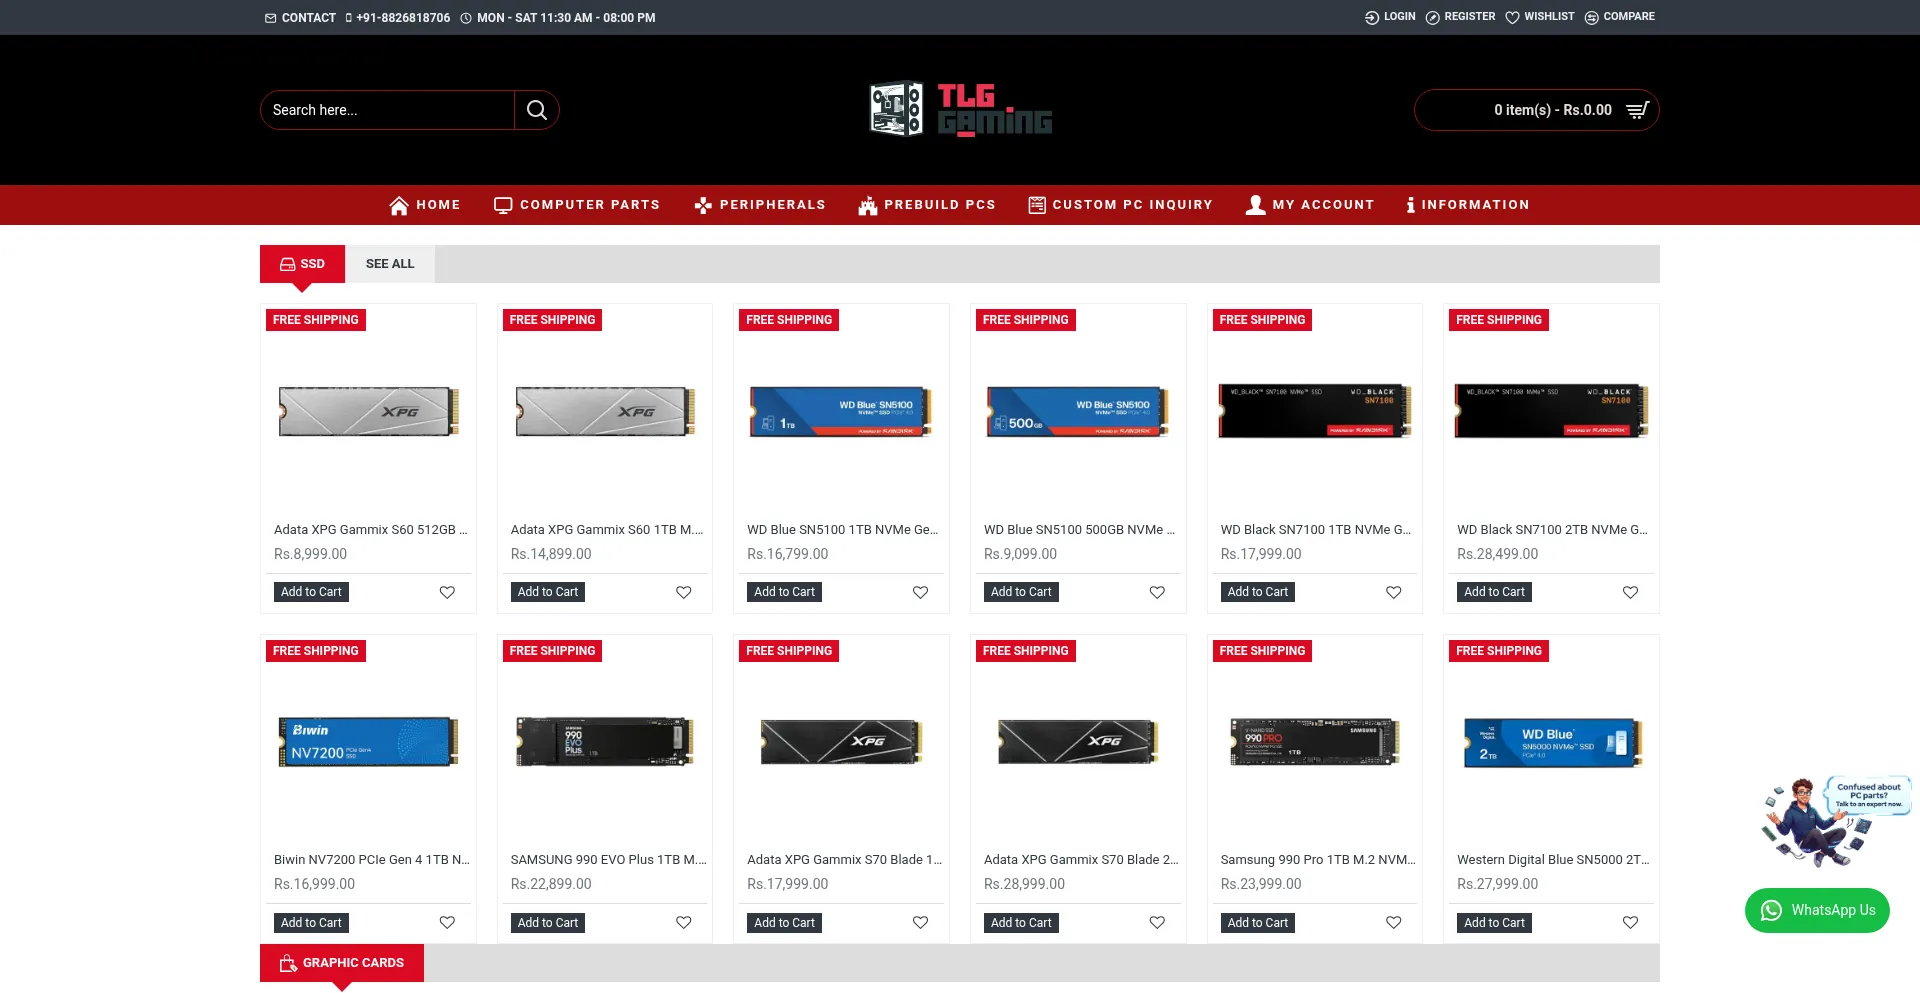1920x993 pixels.
Task: Wishlist heart for Western Digital Blue SN5000
Action: click(x=1631, y=922)
